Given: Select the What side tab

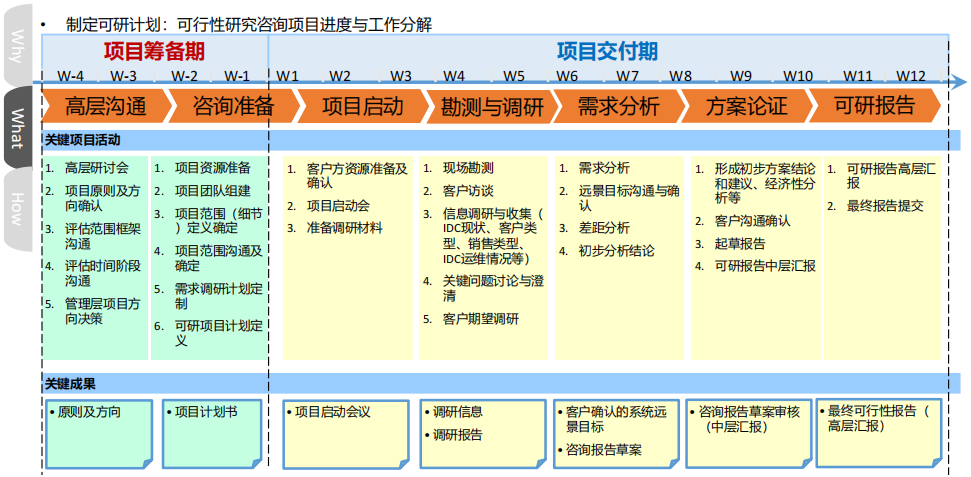Looking at the screenshot, I should [18, 128].
